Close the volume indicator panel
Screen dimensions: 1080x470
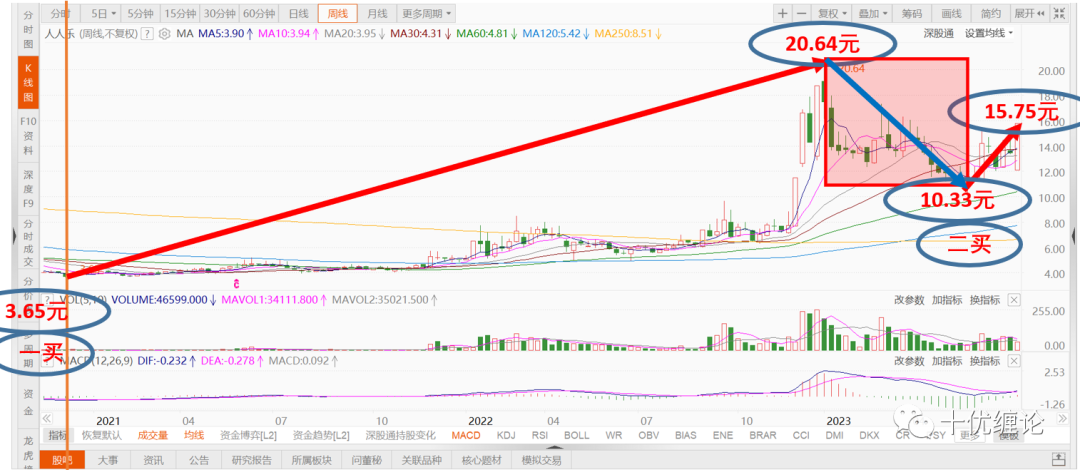(x=1014, y=300)
